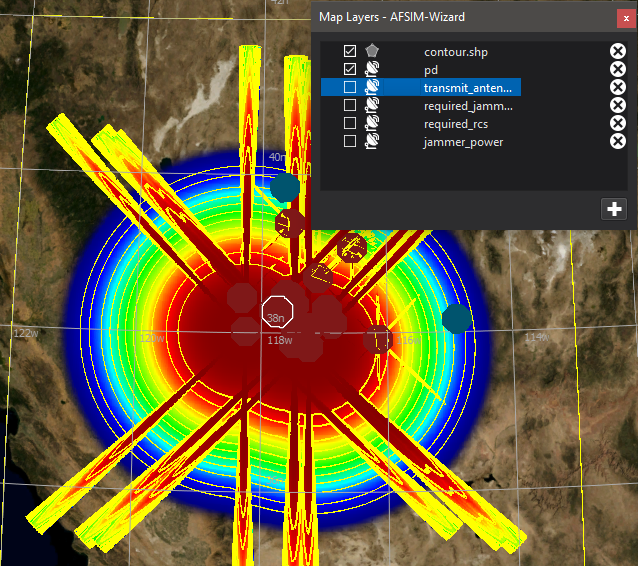Image resolution: width=638 pixels, height=566 pixels.
Task: Select the white-outlined octagon platform on map
Action: pos(277,312)
